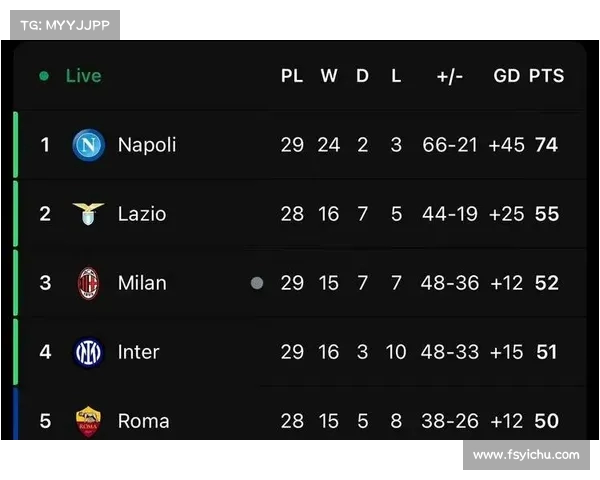Click the W wins column header

(x=329, y=76)
